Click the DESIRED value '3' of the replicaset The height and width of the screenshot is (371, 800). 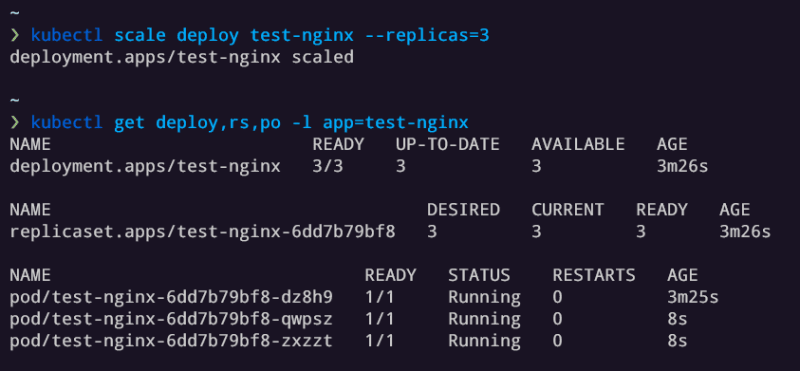[432, 232]
